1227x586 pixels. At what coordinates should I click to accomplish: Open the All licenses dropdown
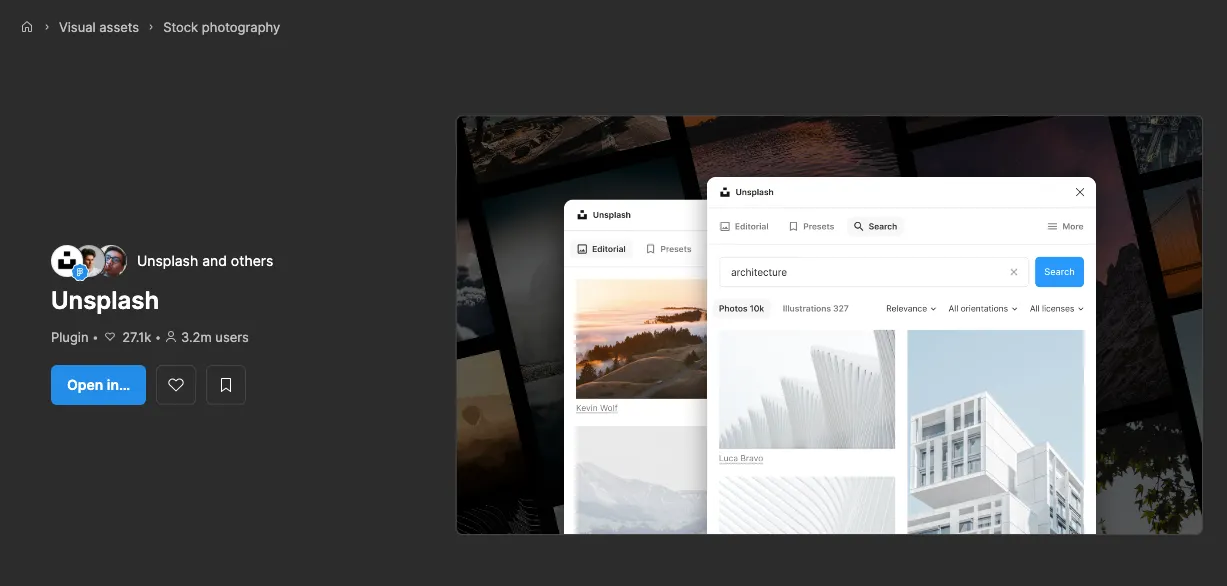[x=1056, y=309]
